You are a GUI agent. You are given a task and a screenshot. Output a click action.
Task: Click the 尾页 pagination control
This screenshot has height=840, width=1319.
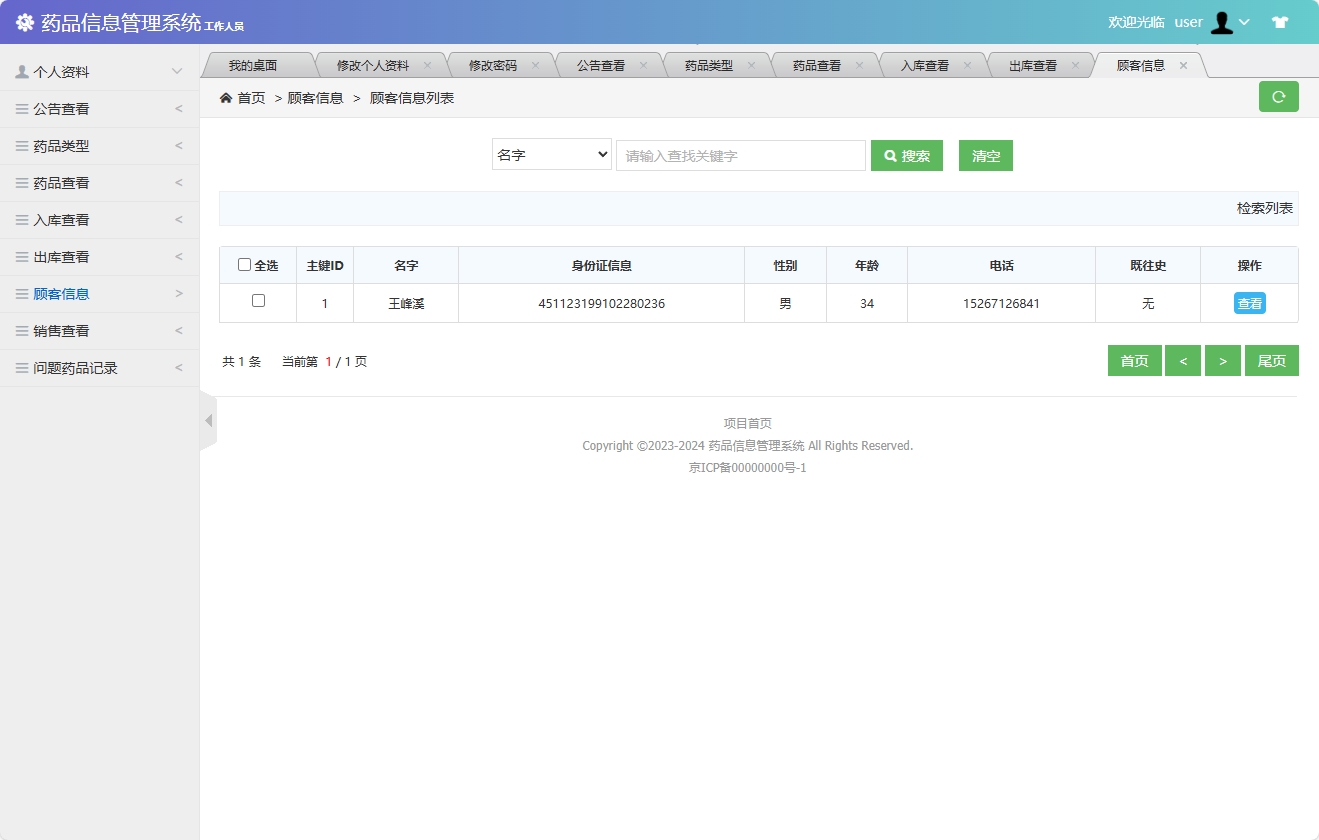pos(1271,360)
